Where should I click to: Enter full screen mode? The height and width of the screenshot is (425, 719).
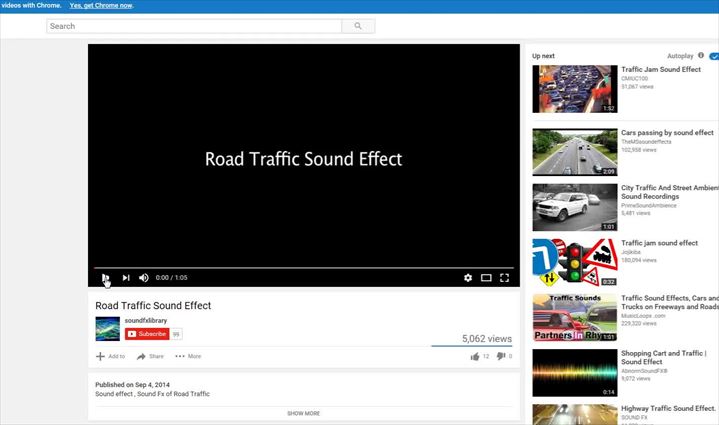click(x=504, y=278)
